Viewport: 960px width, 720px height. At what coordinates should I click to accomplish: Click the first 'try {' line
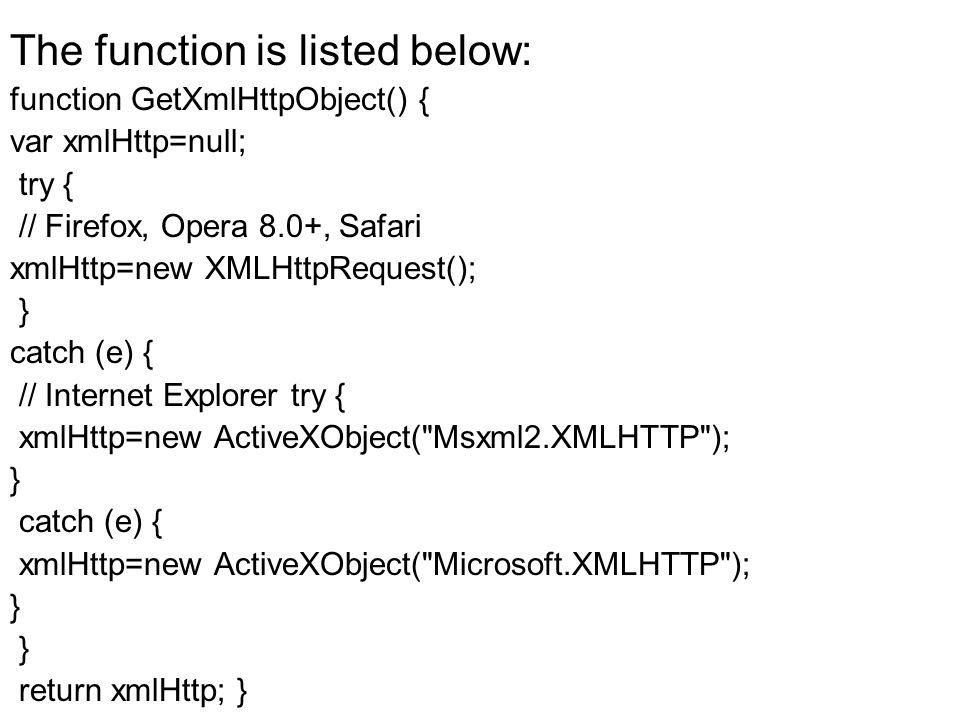click(x=46, y=185)
